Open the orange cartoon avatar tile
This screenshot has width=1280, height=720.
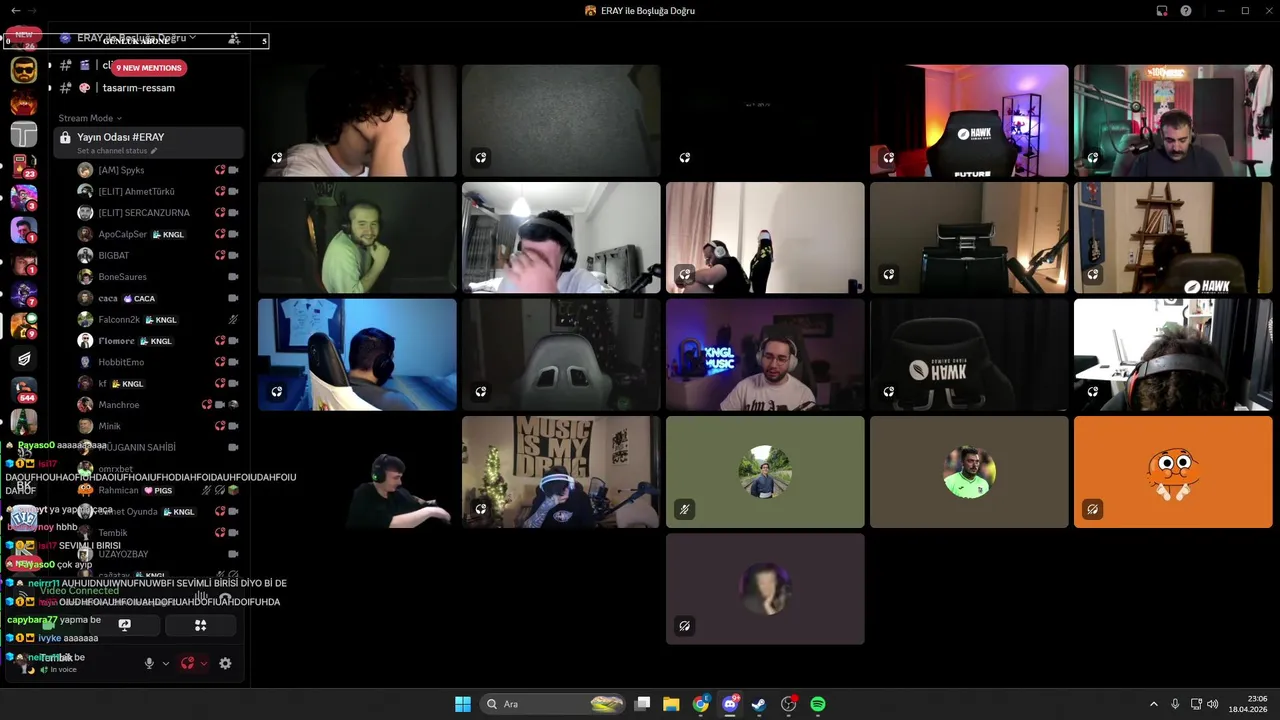click(1173, 472)
